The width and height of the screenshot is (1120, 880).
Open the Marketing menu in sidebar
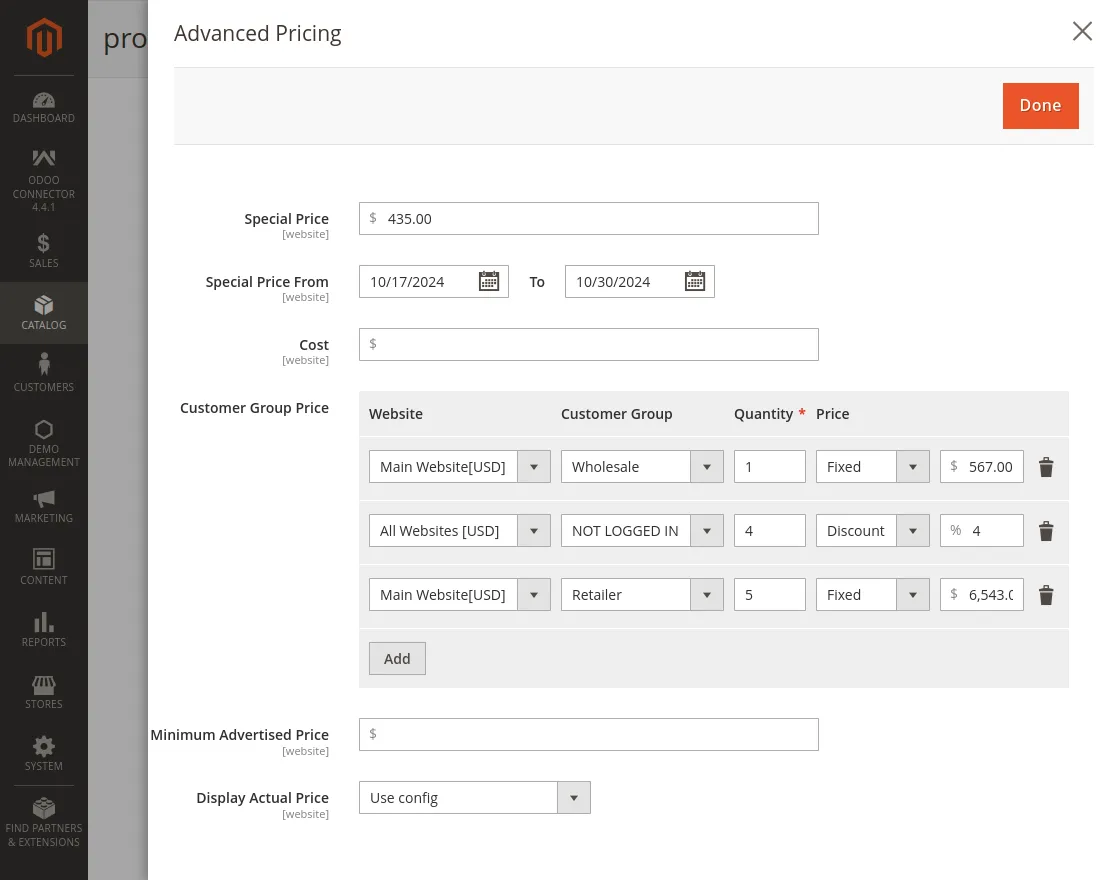(x=44, y=506)
